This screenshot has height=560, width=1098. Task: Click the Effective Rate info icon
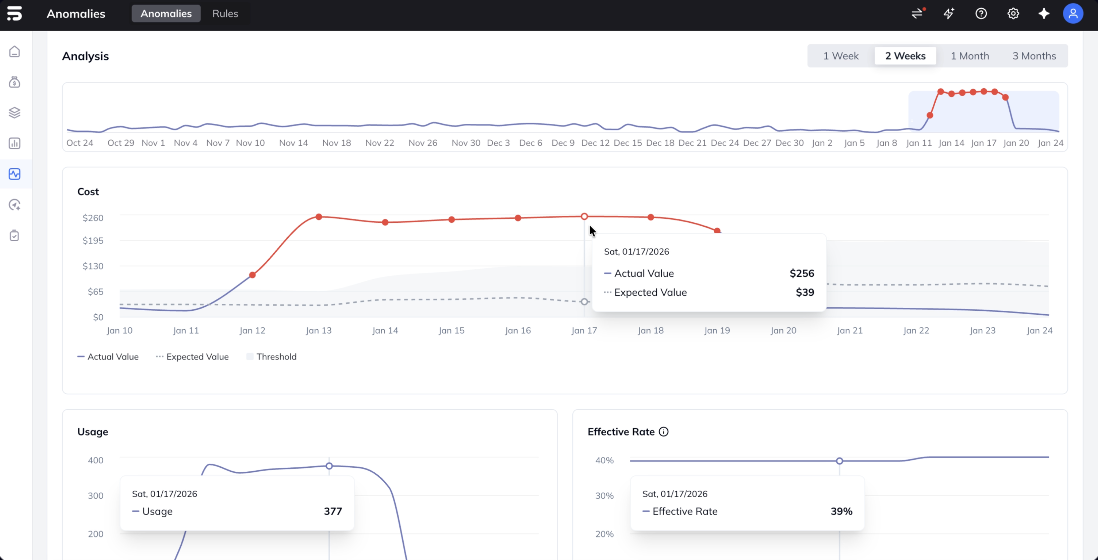664,432
